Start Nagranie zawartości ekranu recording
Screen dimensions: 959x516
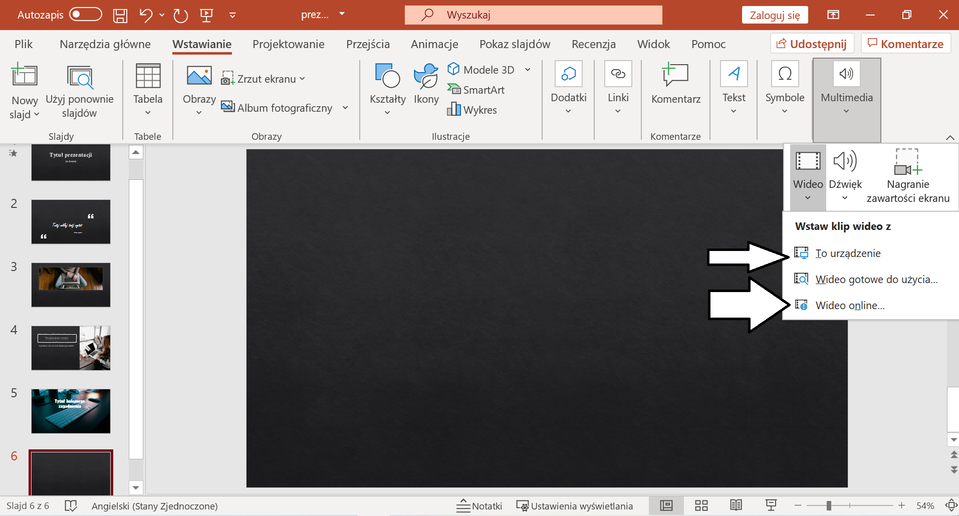(x=906, y=175)
